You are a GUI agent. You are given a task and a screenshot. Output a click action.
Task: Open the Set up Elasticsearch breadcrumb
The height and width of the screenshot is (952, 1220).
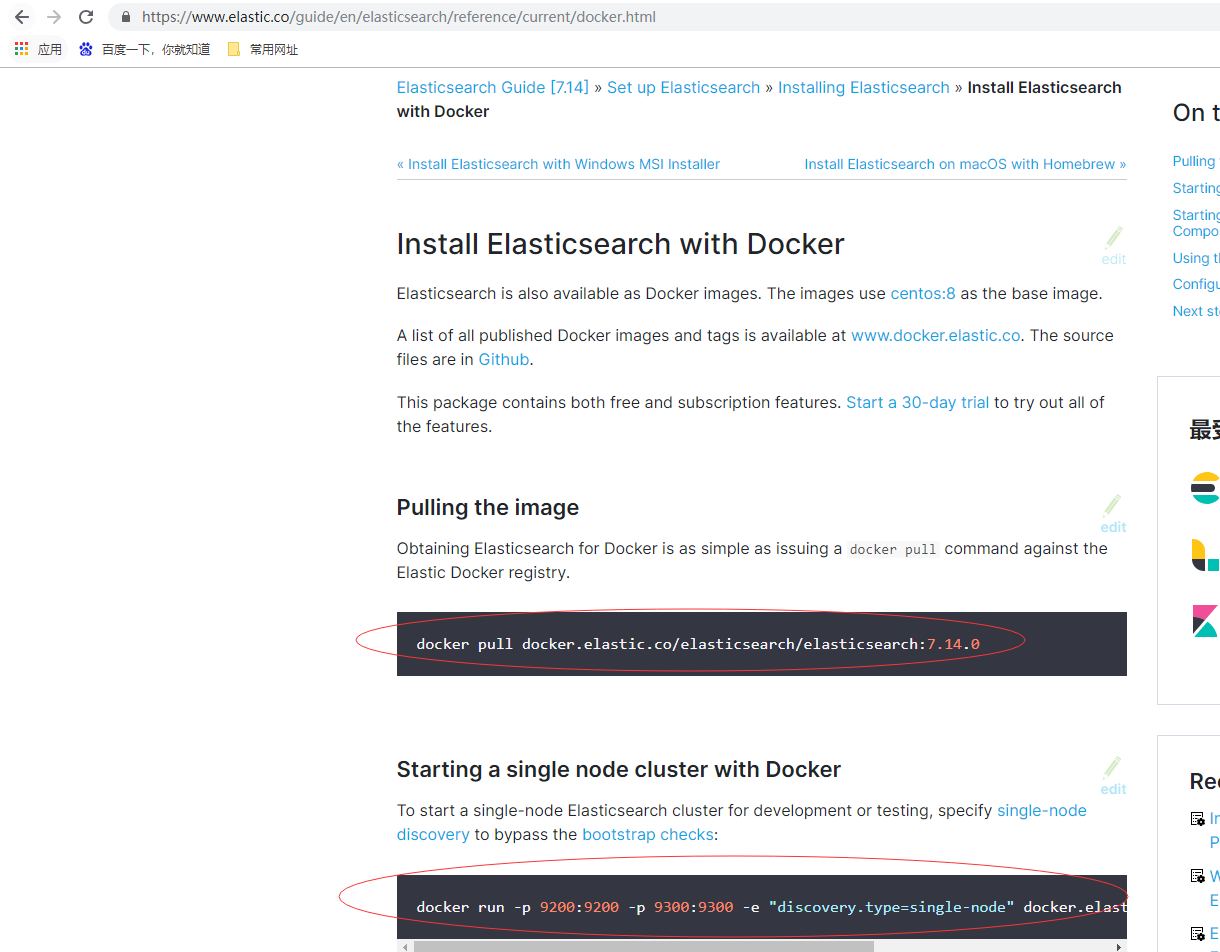(683, 87)
